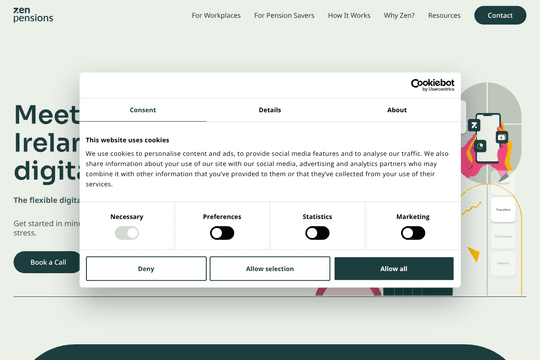The width and height of the screenshot is (540, 360).
Task: Click the Book a Call button
Action: click(x=48, y=262)
